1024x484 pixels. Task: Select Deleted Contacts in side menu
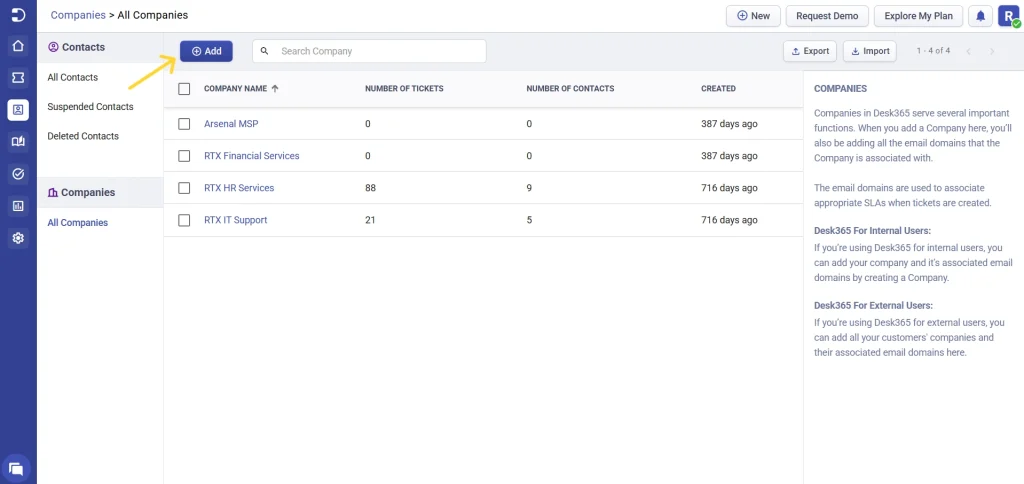point(83,136)
